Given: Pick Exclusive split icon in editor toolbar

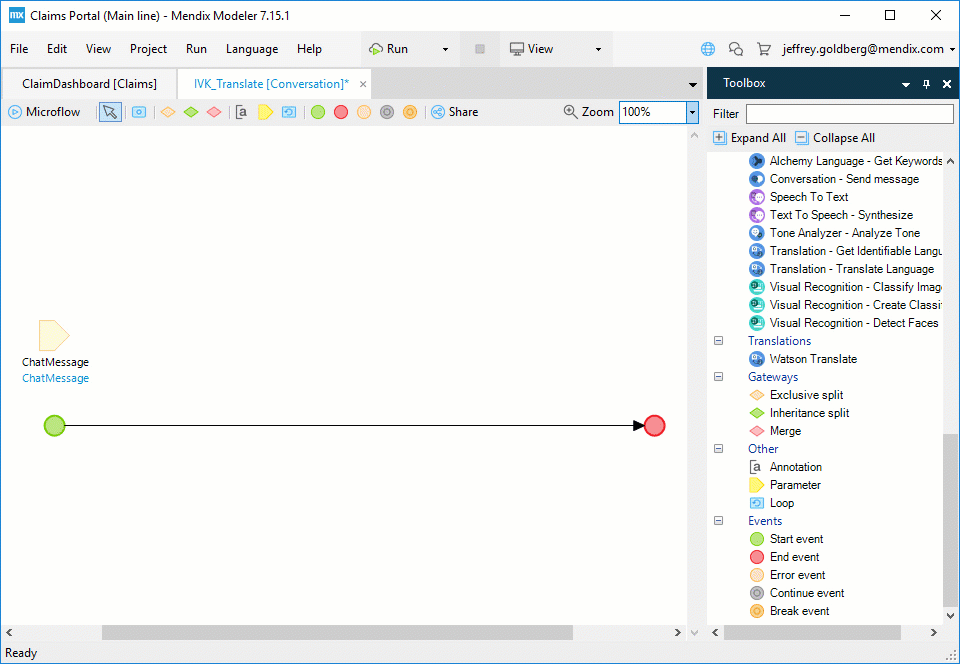Looking at the screenshot, I should [x=168, y=112].
